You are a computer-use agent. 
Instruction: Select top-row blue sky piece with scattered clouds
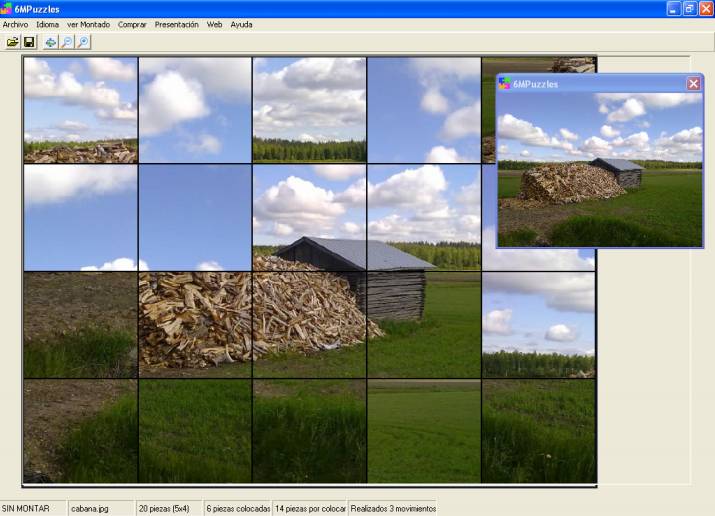point(424,110)
